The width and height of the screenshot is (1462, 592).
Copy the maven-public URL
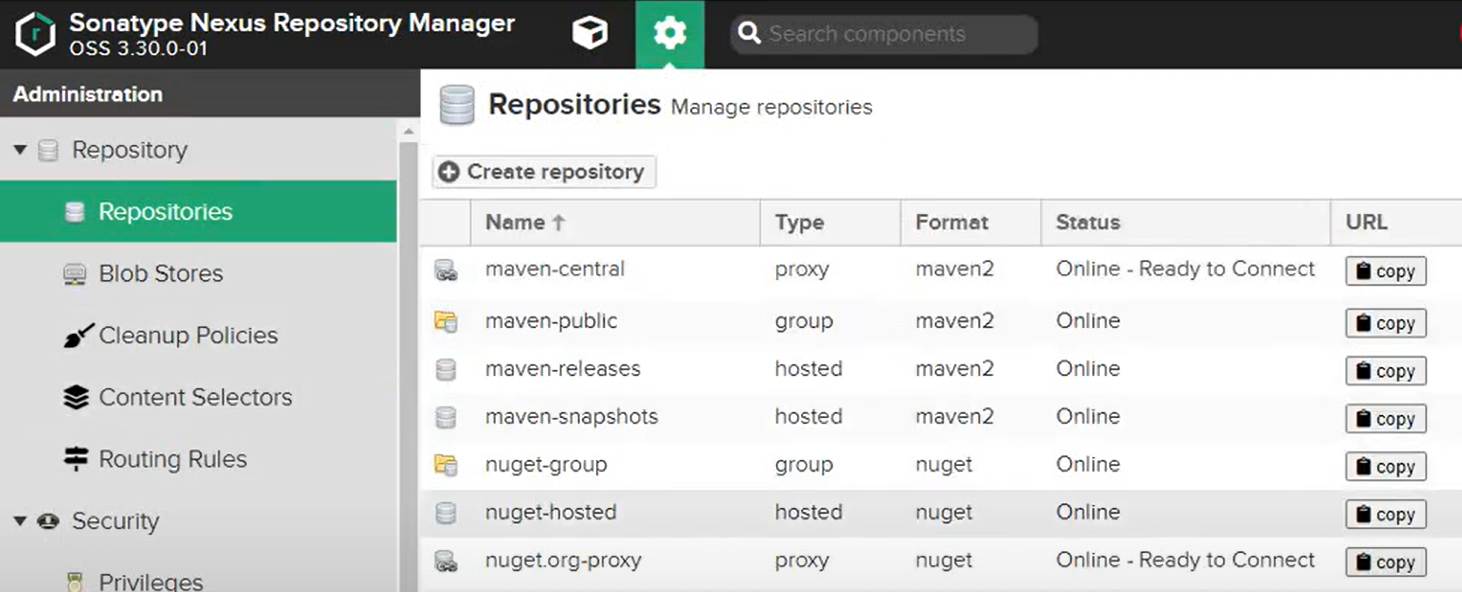tap(1386, 323)
